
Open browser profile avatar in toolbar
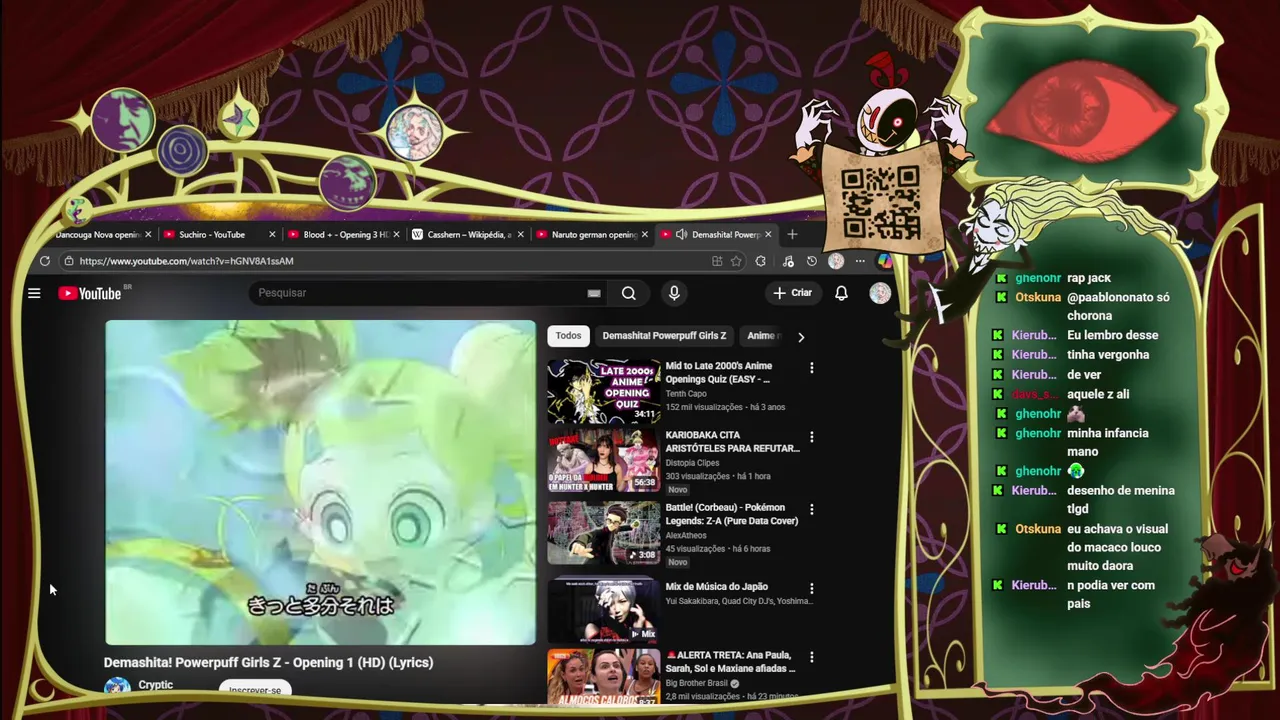[836, 261]
